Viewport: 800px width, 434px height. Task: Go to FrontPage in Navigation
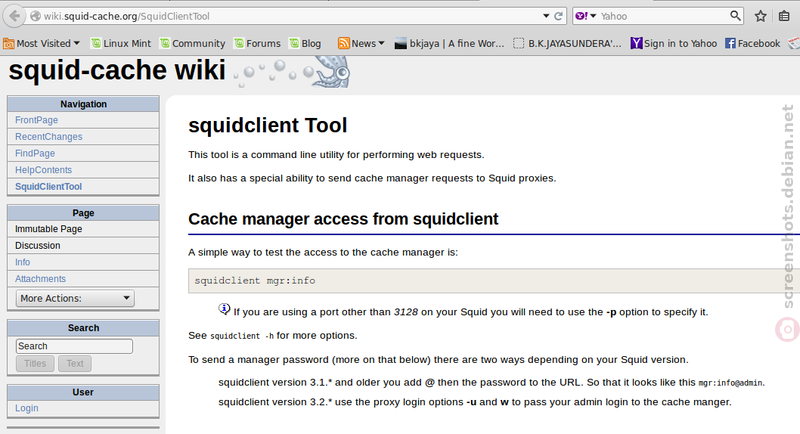[36, 120]
